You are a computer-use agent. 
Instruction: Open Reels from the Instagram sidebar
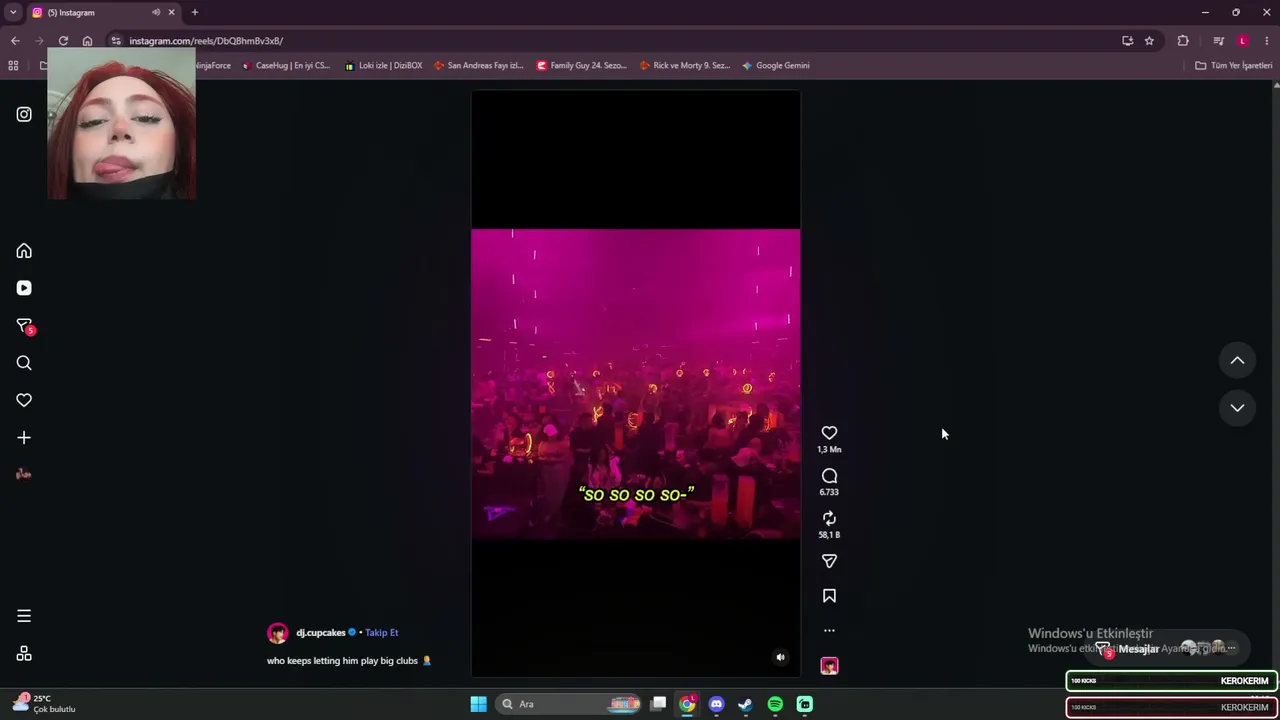(x=24, y=288)
